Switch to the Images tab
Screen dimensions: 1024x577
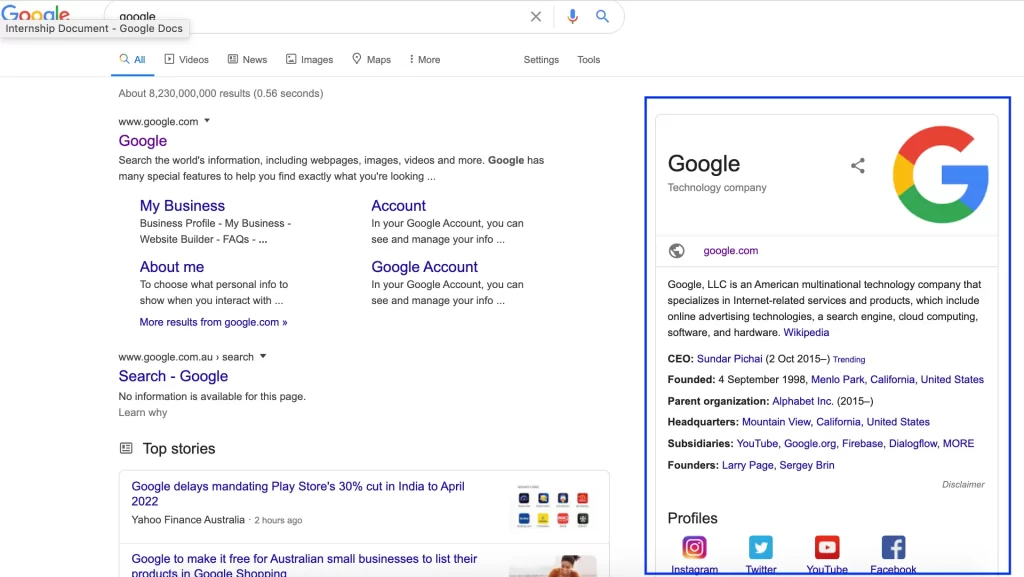(310, 59)
